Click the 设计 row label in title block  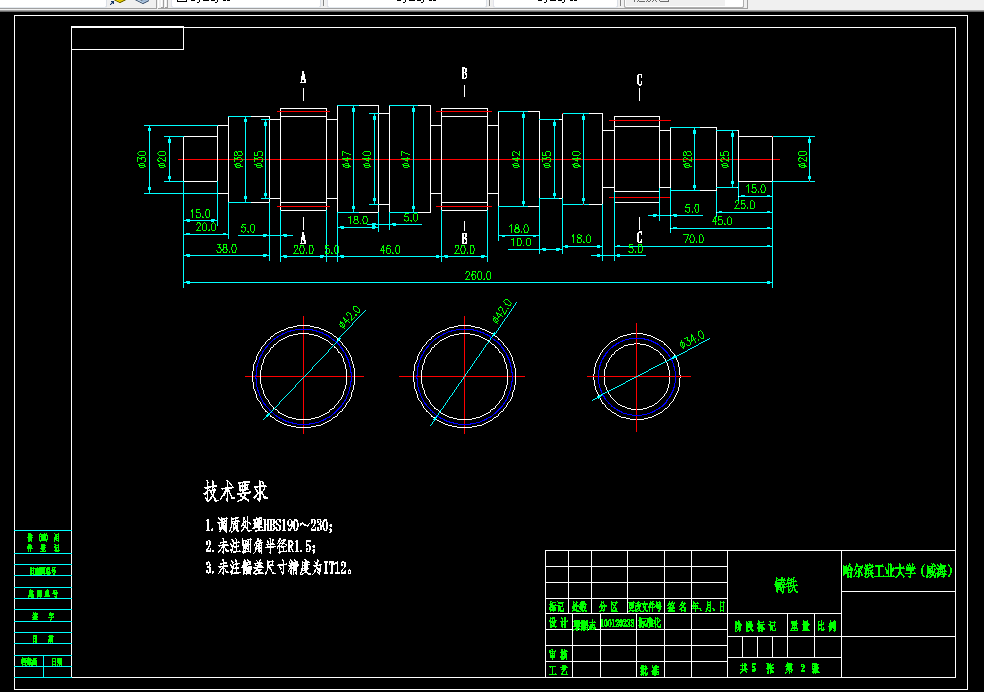click(x=558, y=622)
